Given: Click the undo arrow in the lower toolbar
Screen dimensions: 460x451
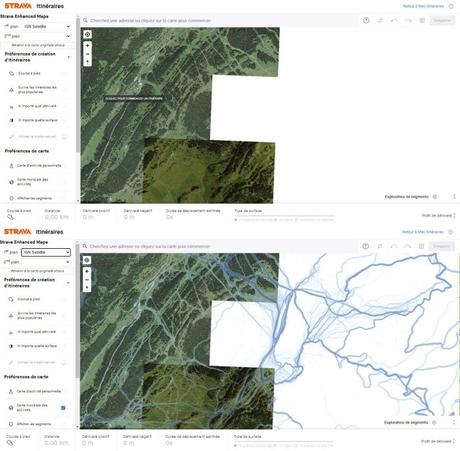Looking at the screenshot, I should pos(394,246).
